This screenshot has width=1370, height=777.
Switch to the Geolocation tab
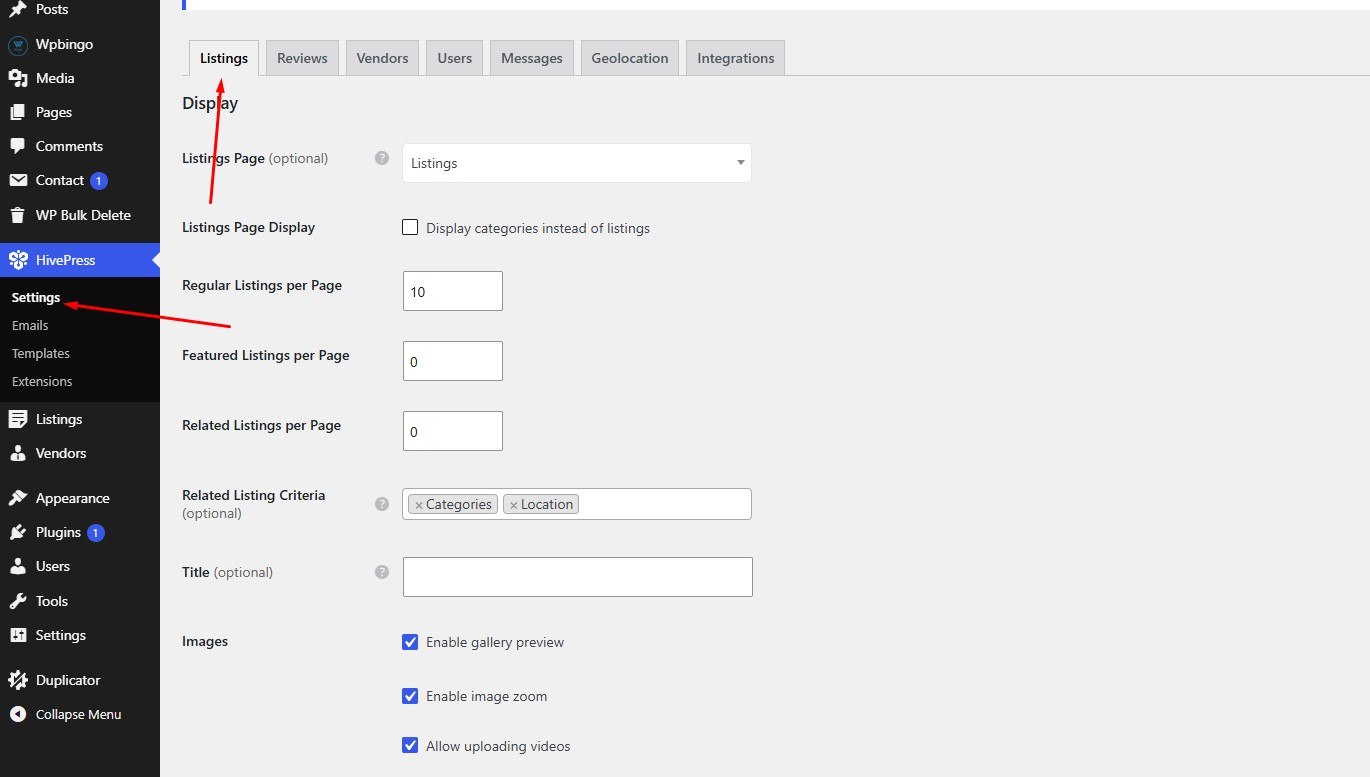tap(630, 58)
